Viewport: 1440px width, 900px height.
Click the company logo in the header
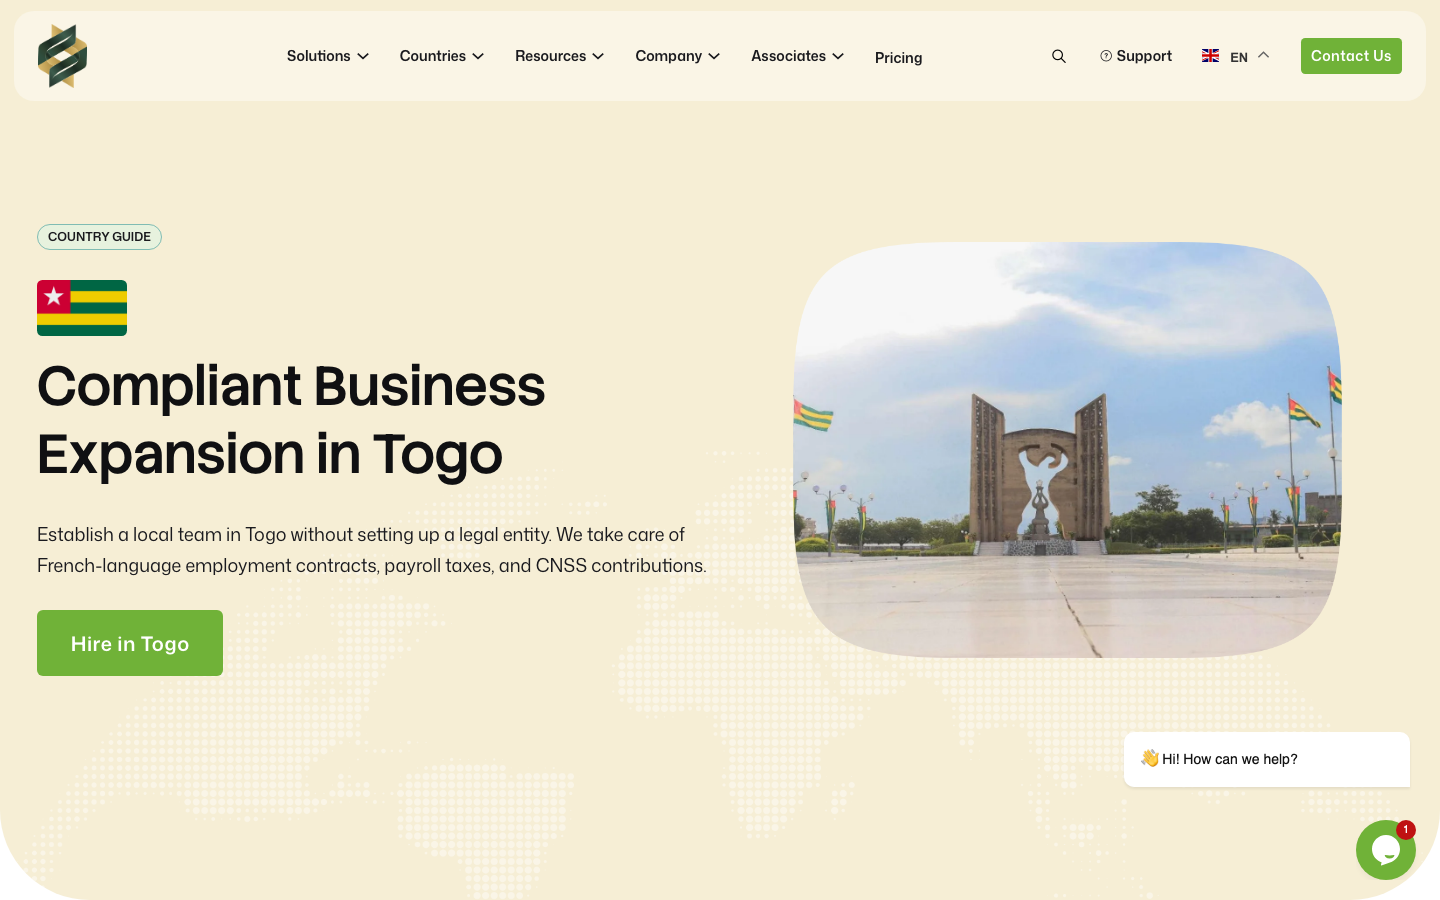click(x=62, y=56)
